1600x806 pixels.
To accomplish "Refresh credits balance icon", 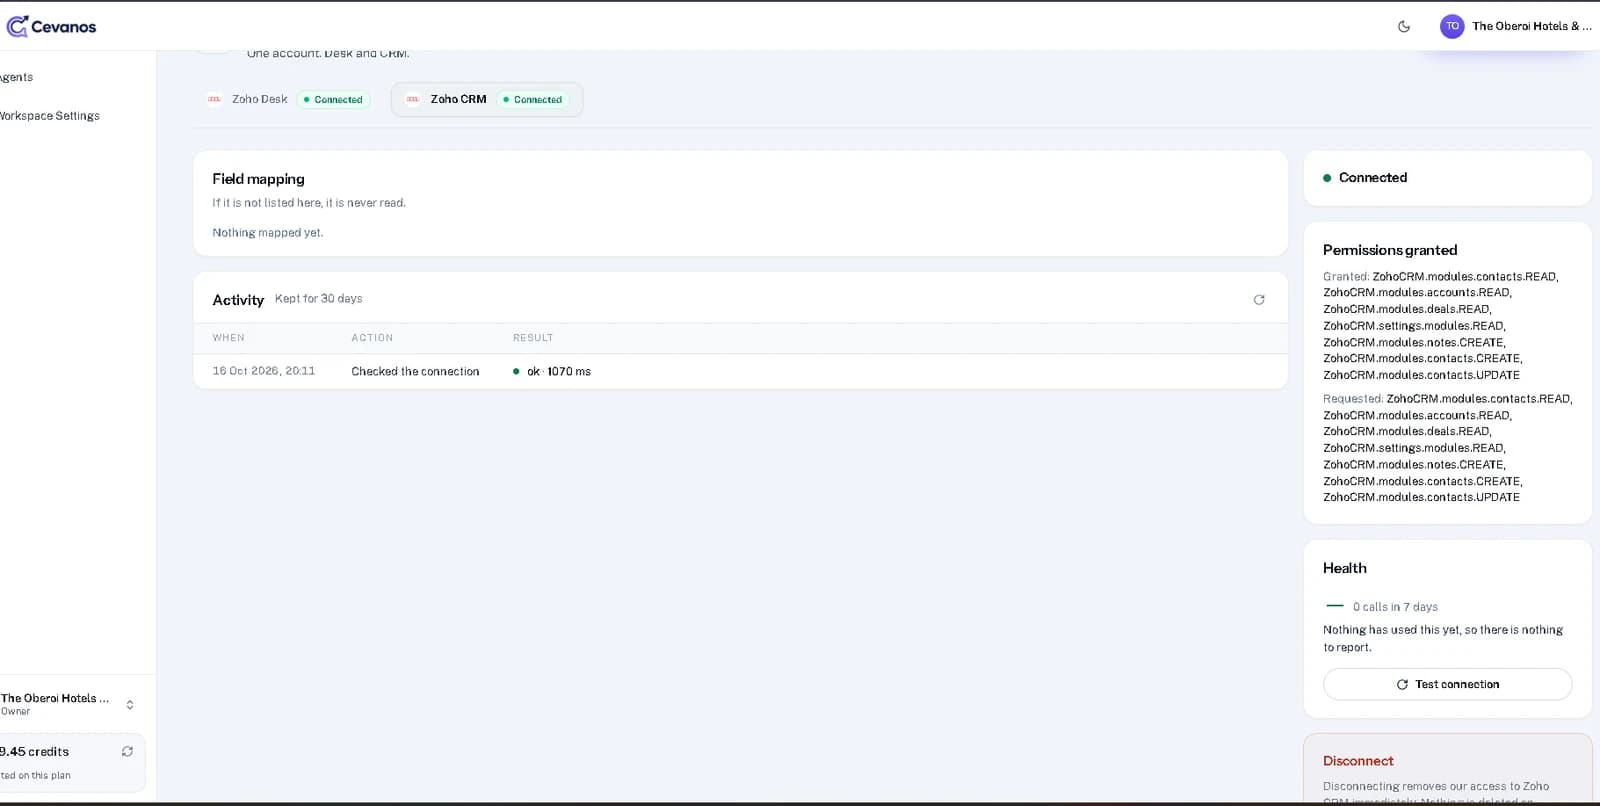I will (127, 751).
